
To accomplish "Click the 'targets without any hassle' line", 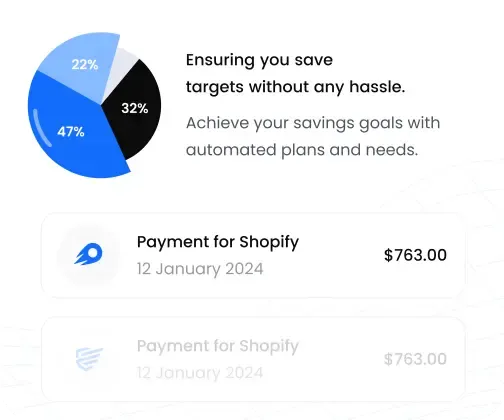I will pos(295,87).
